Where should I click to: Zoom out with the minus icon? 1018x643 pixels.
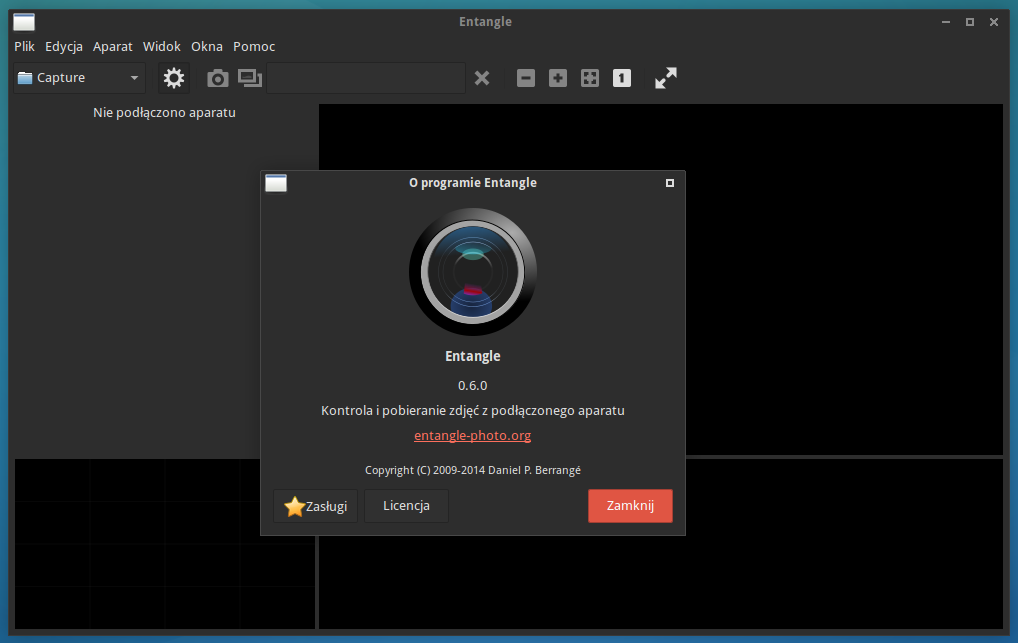526,79
